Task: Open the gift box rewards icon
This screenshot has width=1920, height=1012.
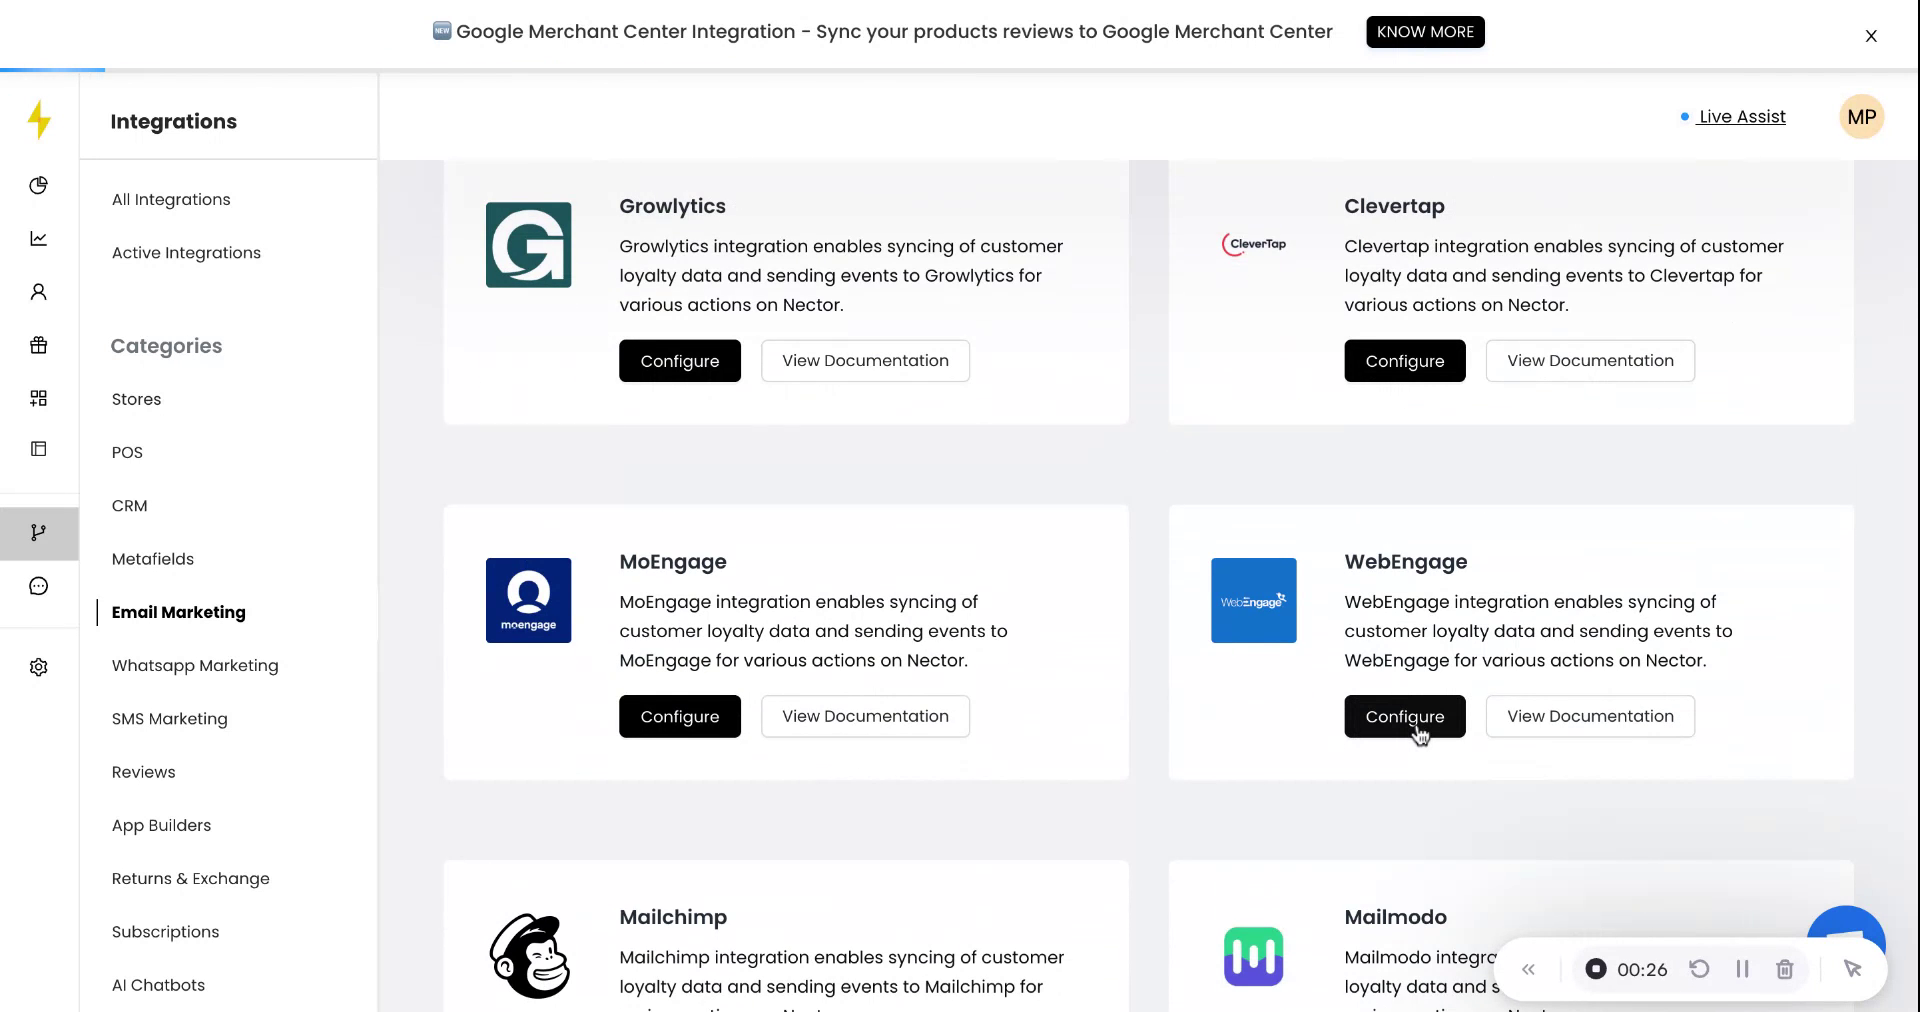Action: (39, 345)
